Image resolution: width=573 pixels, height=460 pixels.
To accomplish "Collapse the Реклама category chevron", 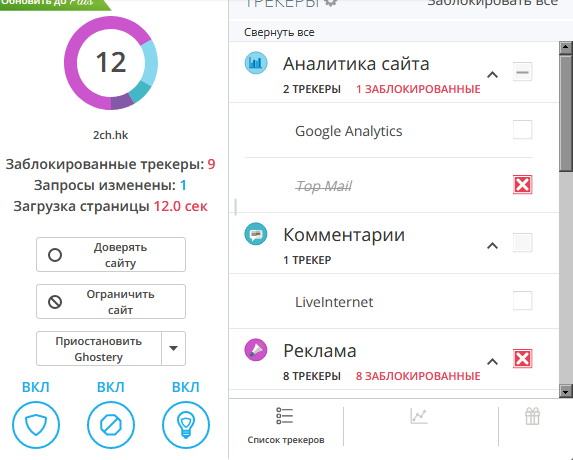I will tap(493, 362).
